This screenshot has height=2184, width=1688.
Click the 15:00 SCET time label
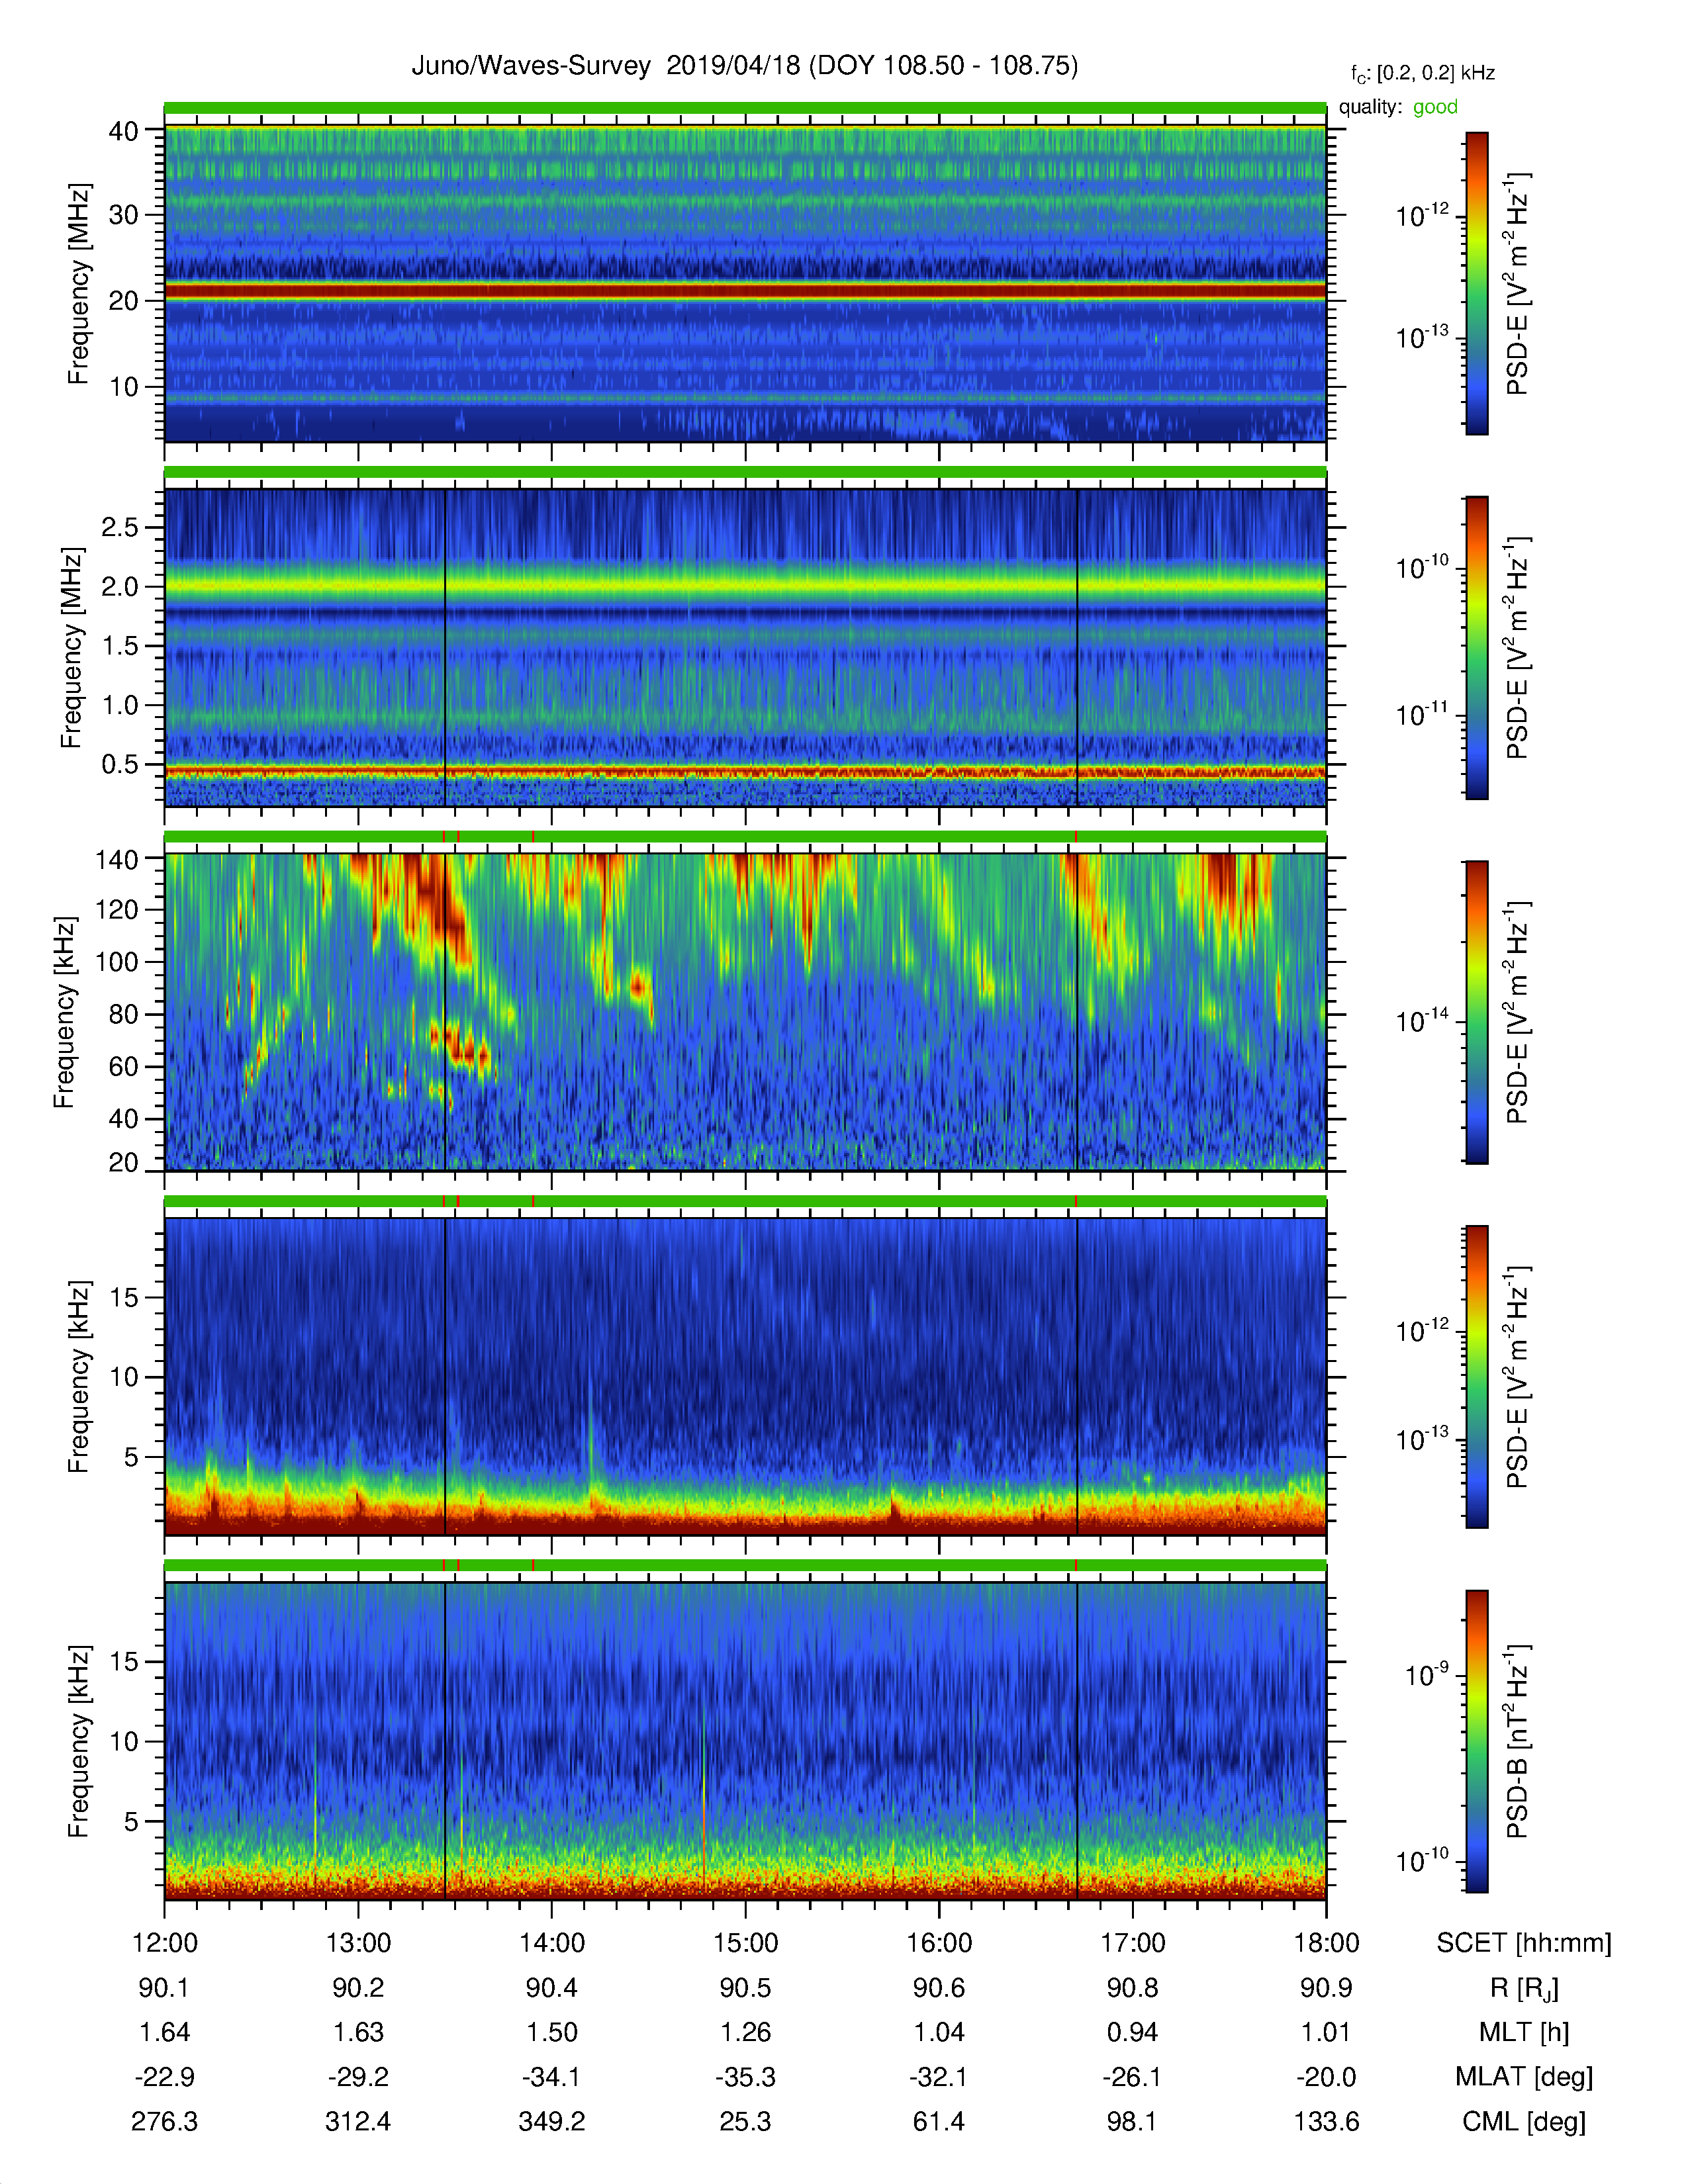pos(745,1943)
